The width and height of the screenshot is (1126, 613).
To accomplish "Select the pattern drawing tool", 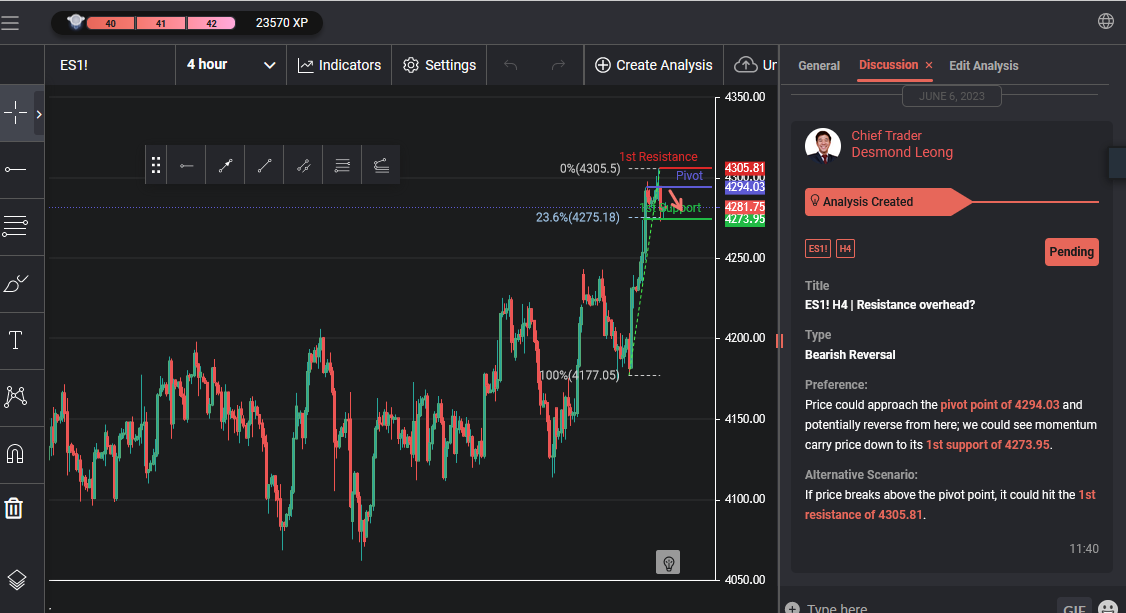I will (15, 396).
